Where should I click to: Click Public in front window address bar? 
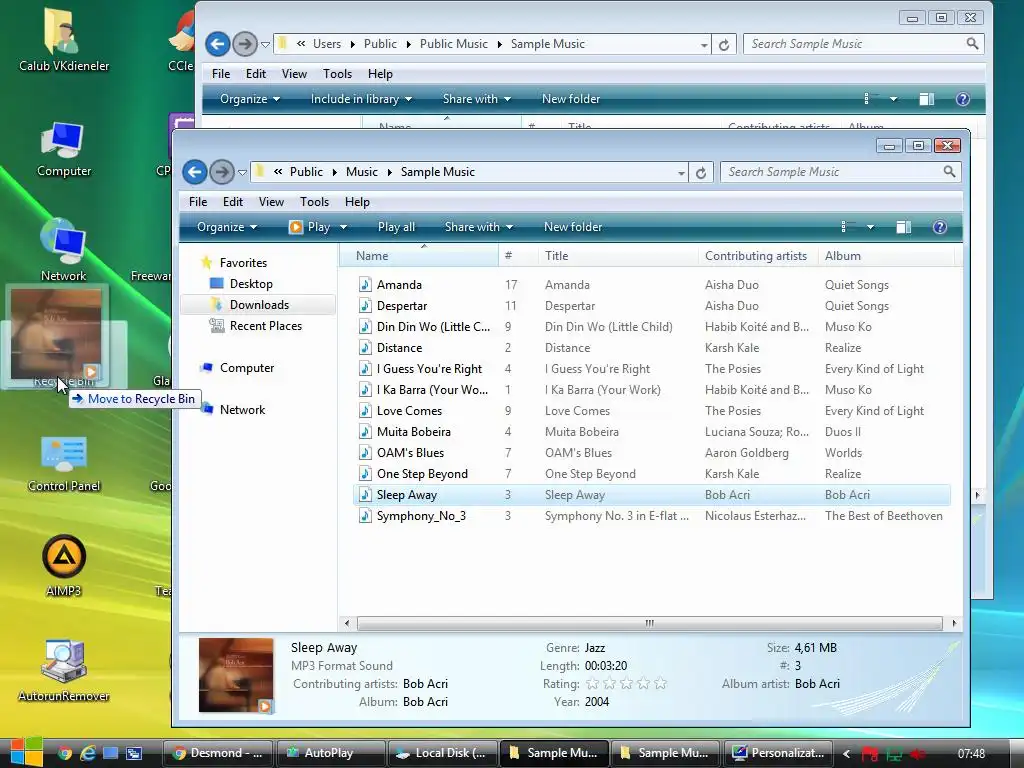[306, 172]
